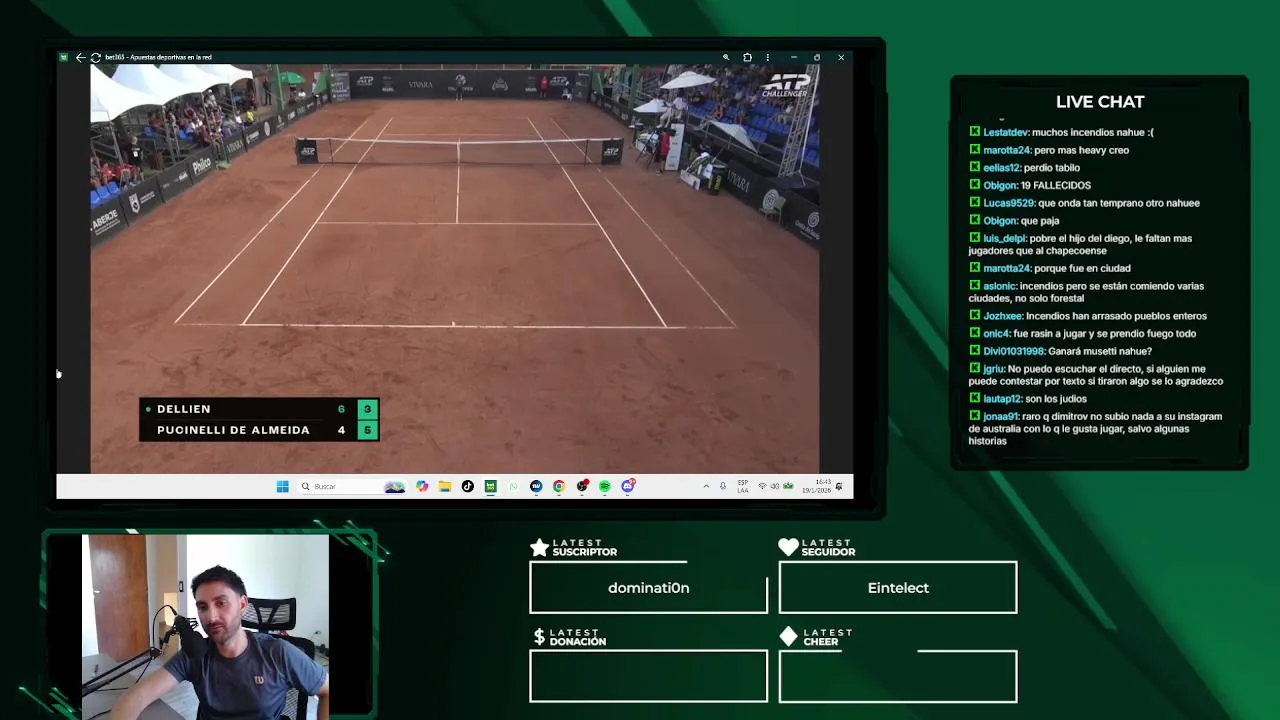Click the bet365 app icon in title bar

coord(63,57)
